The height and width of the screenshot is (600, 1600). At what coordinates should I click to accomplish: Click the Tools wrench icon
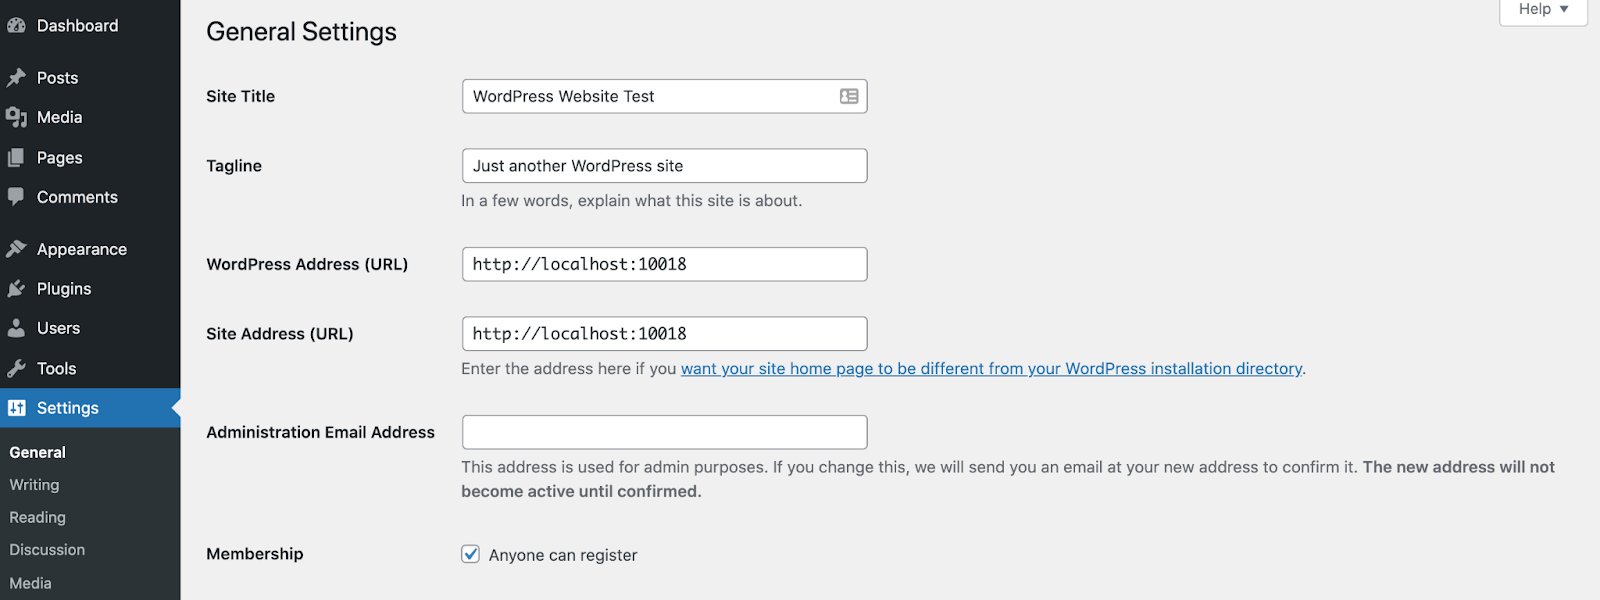(16, 368)
